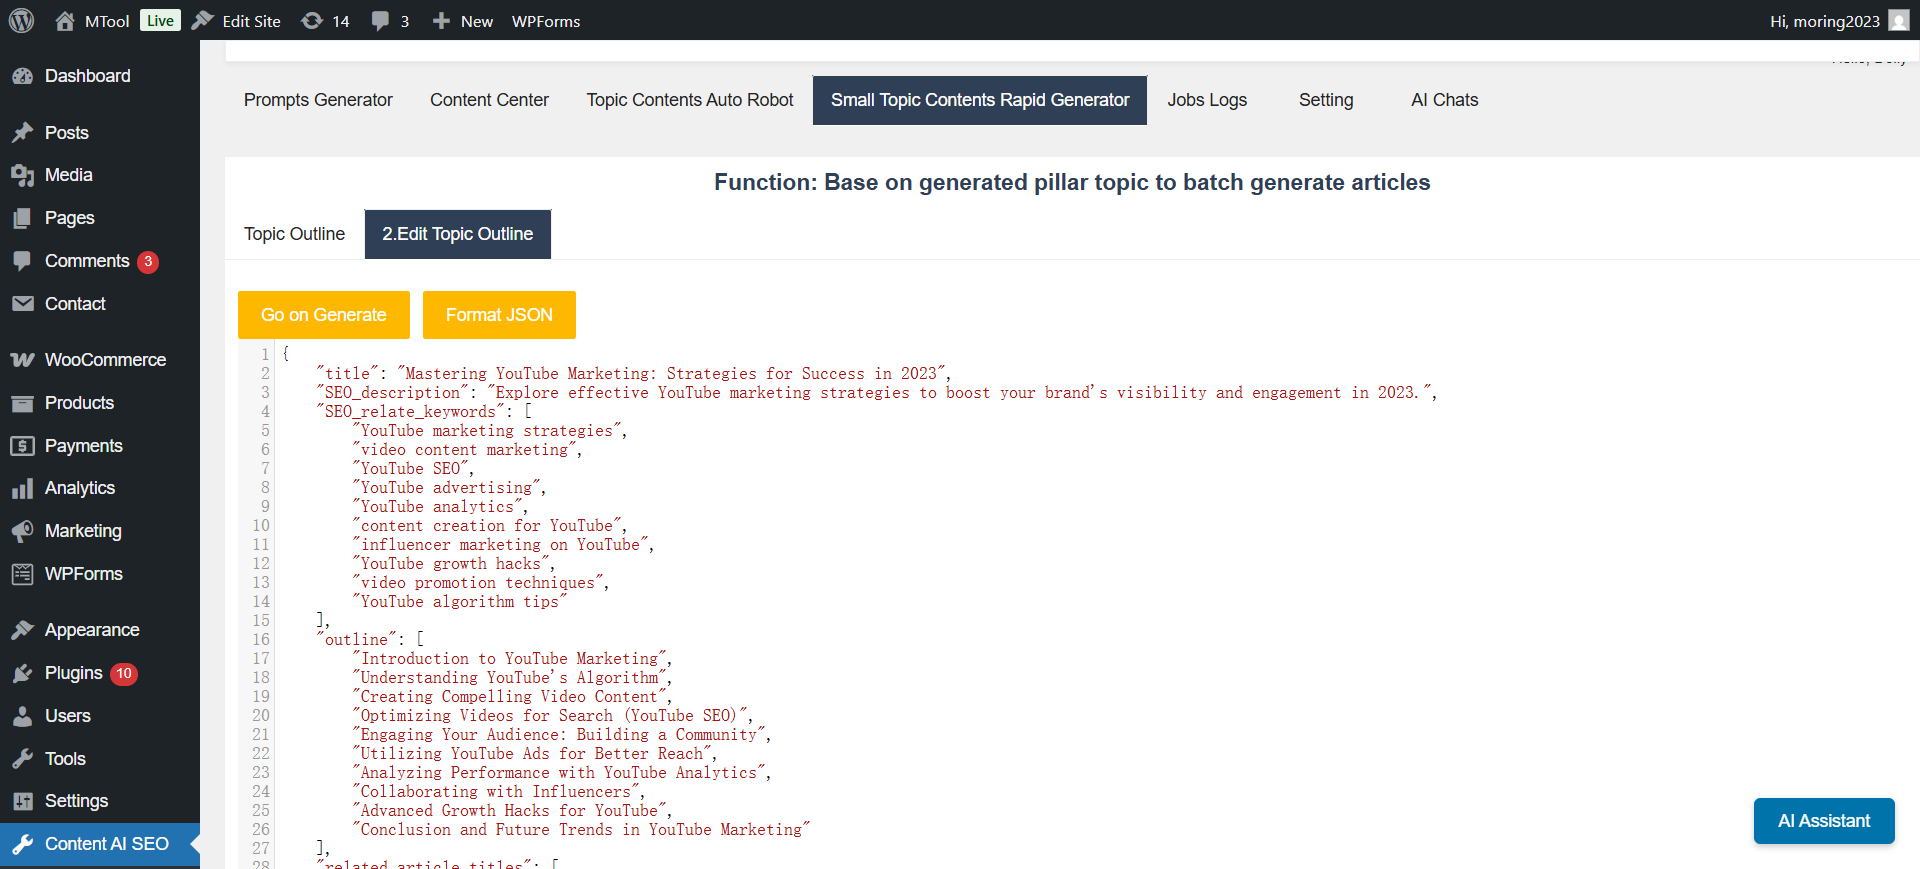
Task: Open the Appearance menu
Action: (92, 630)
